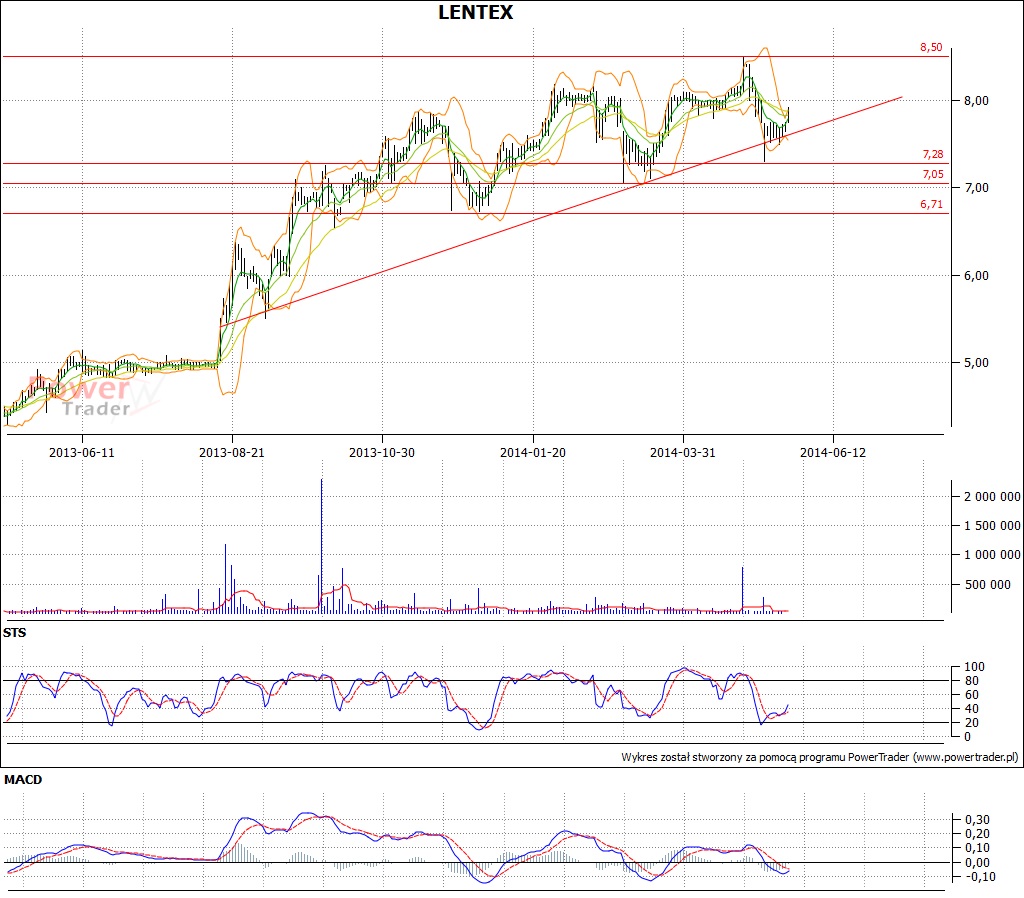Click the 2014-06-12 date label
The image size is (1024, 898).
833,453
